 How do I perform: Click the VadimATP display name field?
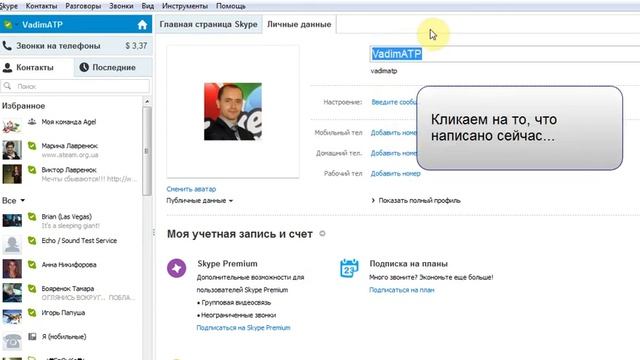[x=505, y=54]
